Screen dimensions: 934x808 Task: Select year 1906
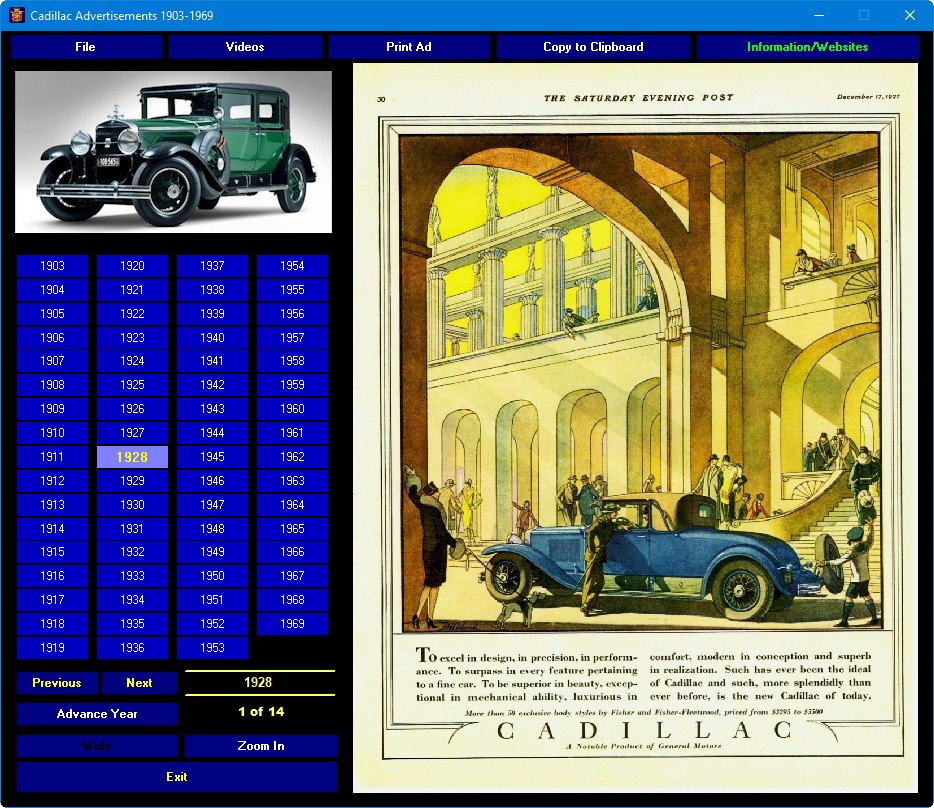[52, 338]
